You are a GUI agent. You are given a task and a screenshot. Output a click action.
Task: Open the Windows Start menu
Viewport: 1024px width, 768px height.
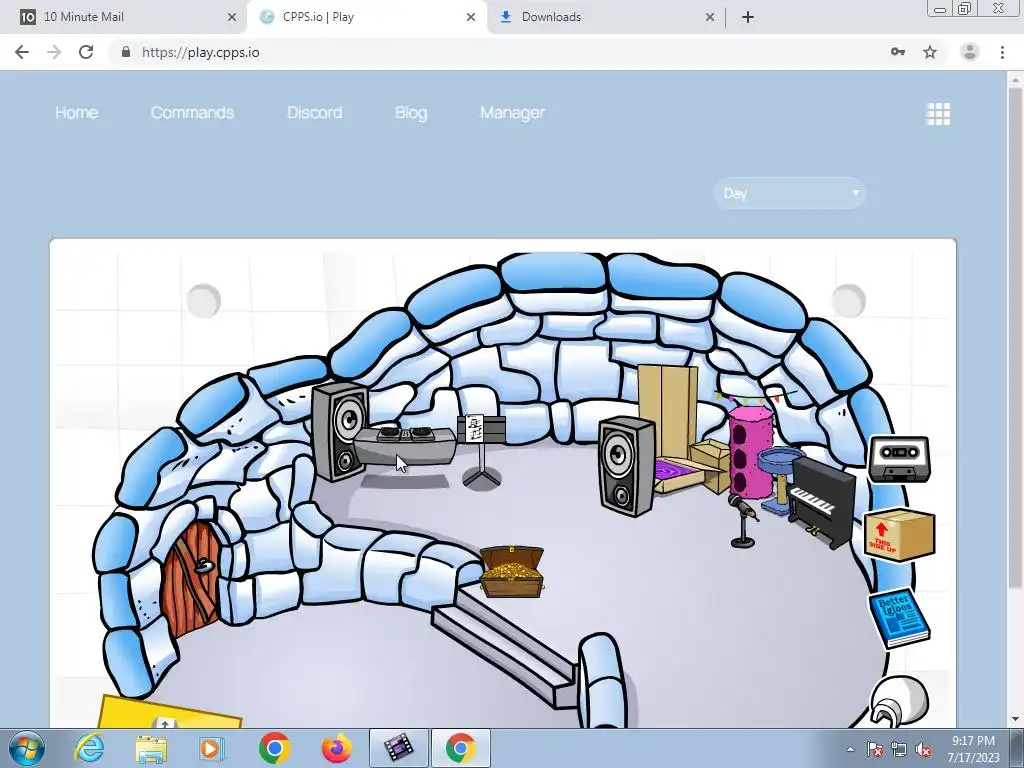coord(26,748)
